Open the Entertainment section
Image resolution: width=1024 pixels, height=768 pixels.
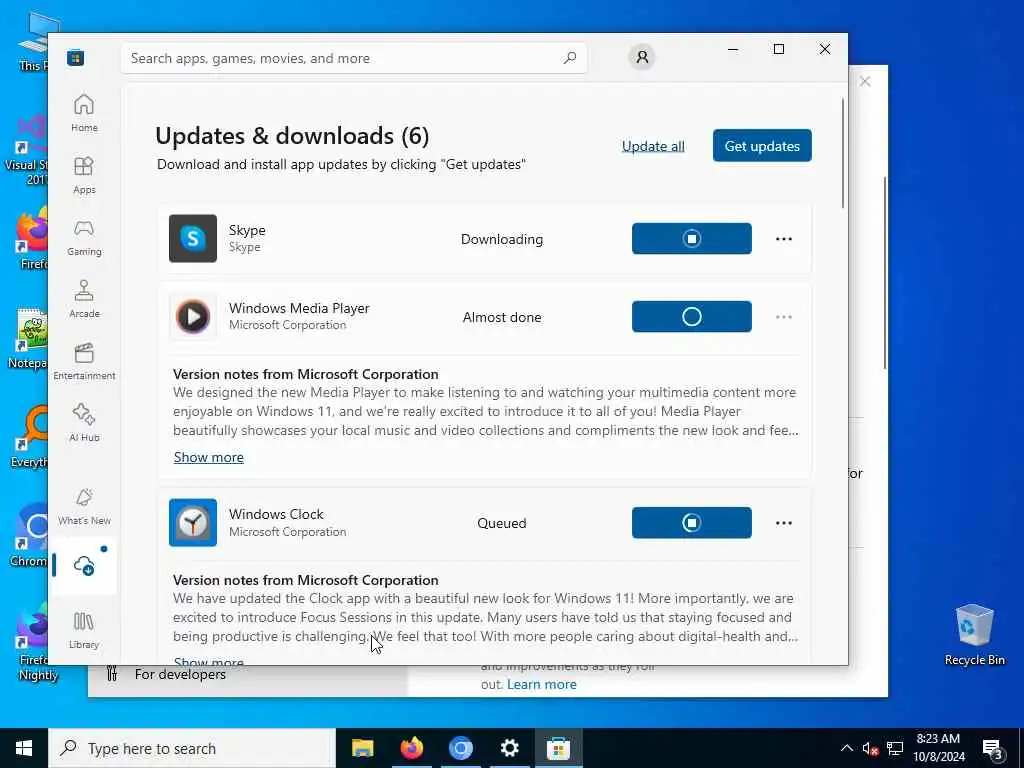84,361
